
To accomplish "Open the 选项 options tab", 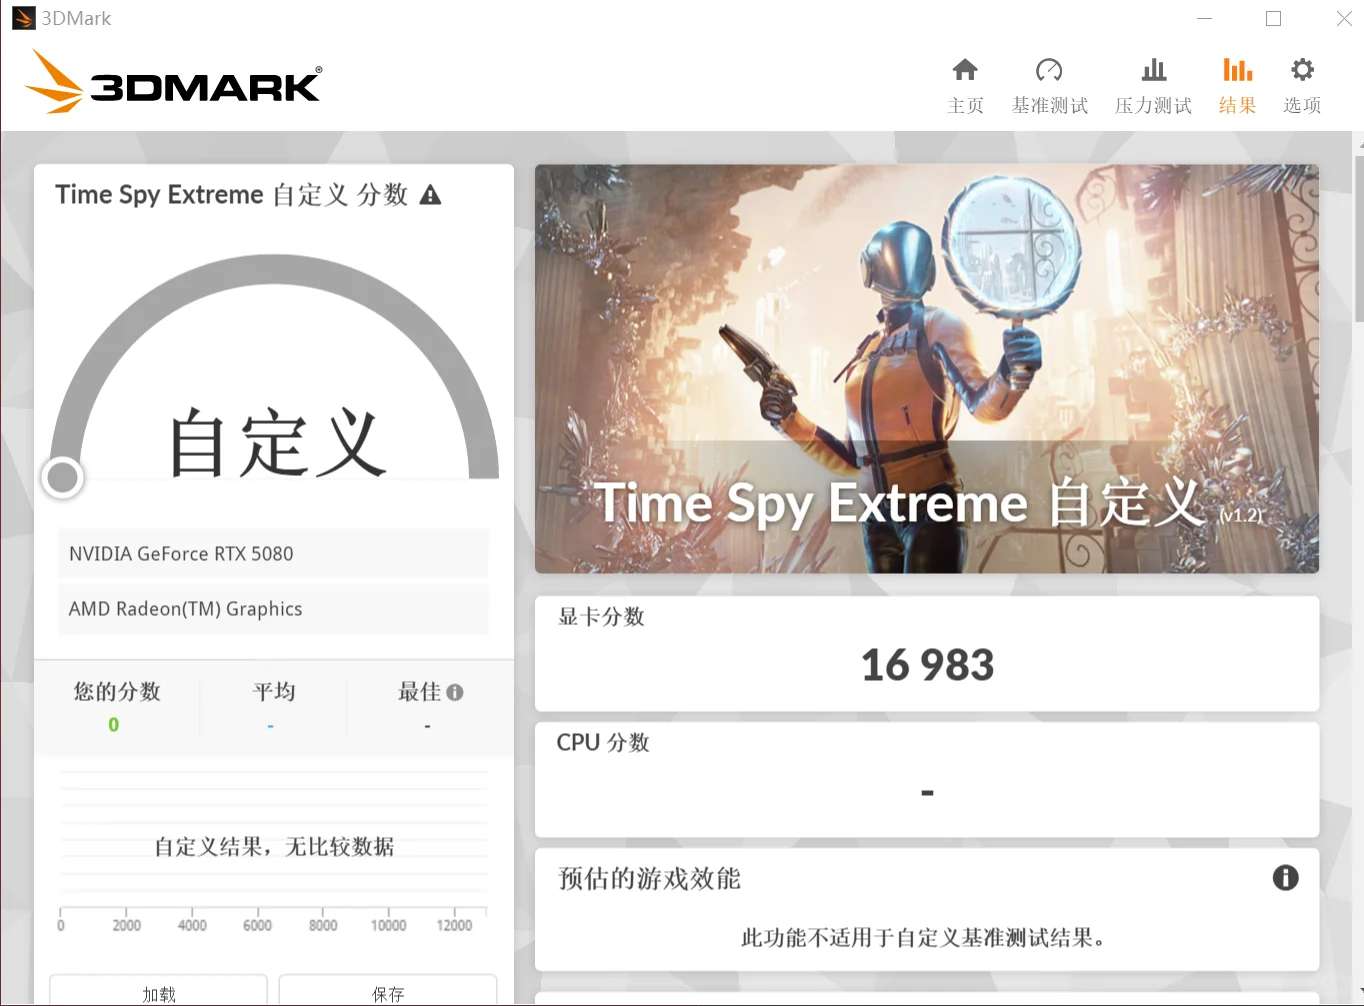I will click(1302, 86).
